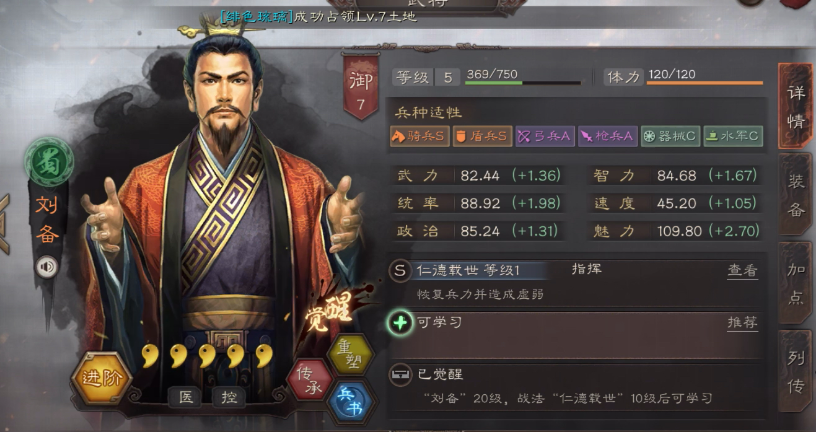
Task: Choose the 弓兵A troop aptitude badge
Action: (545, 136)
